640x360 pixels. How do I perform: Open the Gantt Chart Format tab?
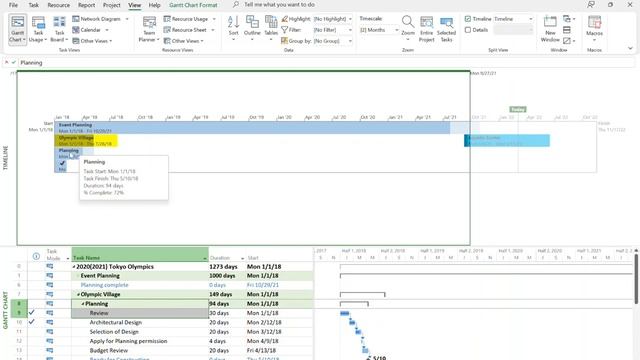[193, 5]
